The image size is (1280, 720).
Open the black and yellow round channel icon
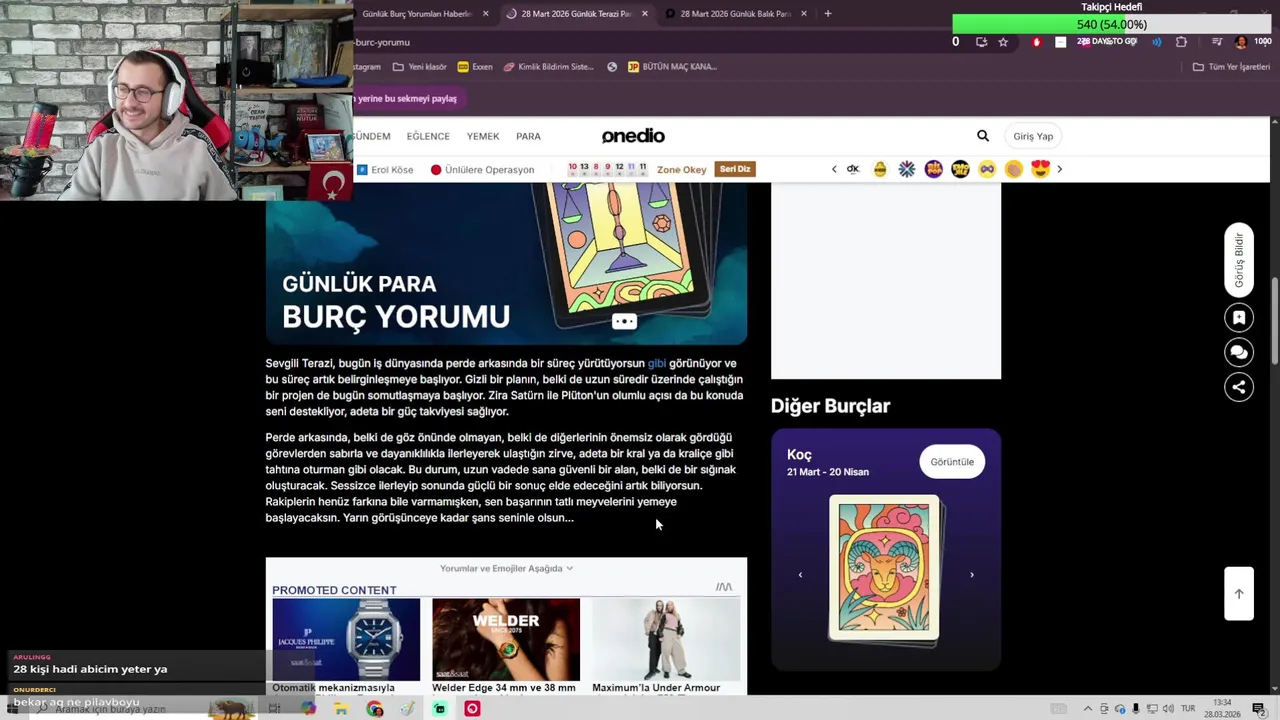(960, 169)
